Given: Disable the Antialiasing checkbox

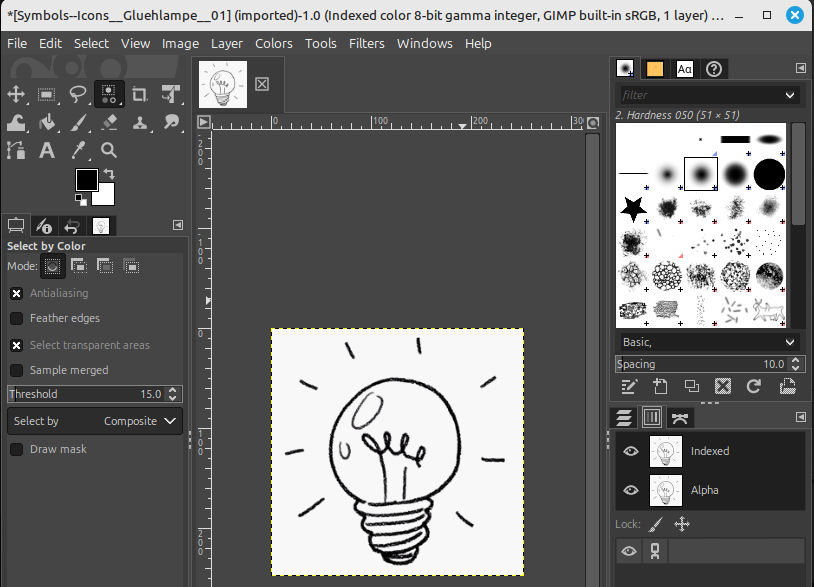Looking at the screenshot, I should (x=17, y=293).
